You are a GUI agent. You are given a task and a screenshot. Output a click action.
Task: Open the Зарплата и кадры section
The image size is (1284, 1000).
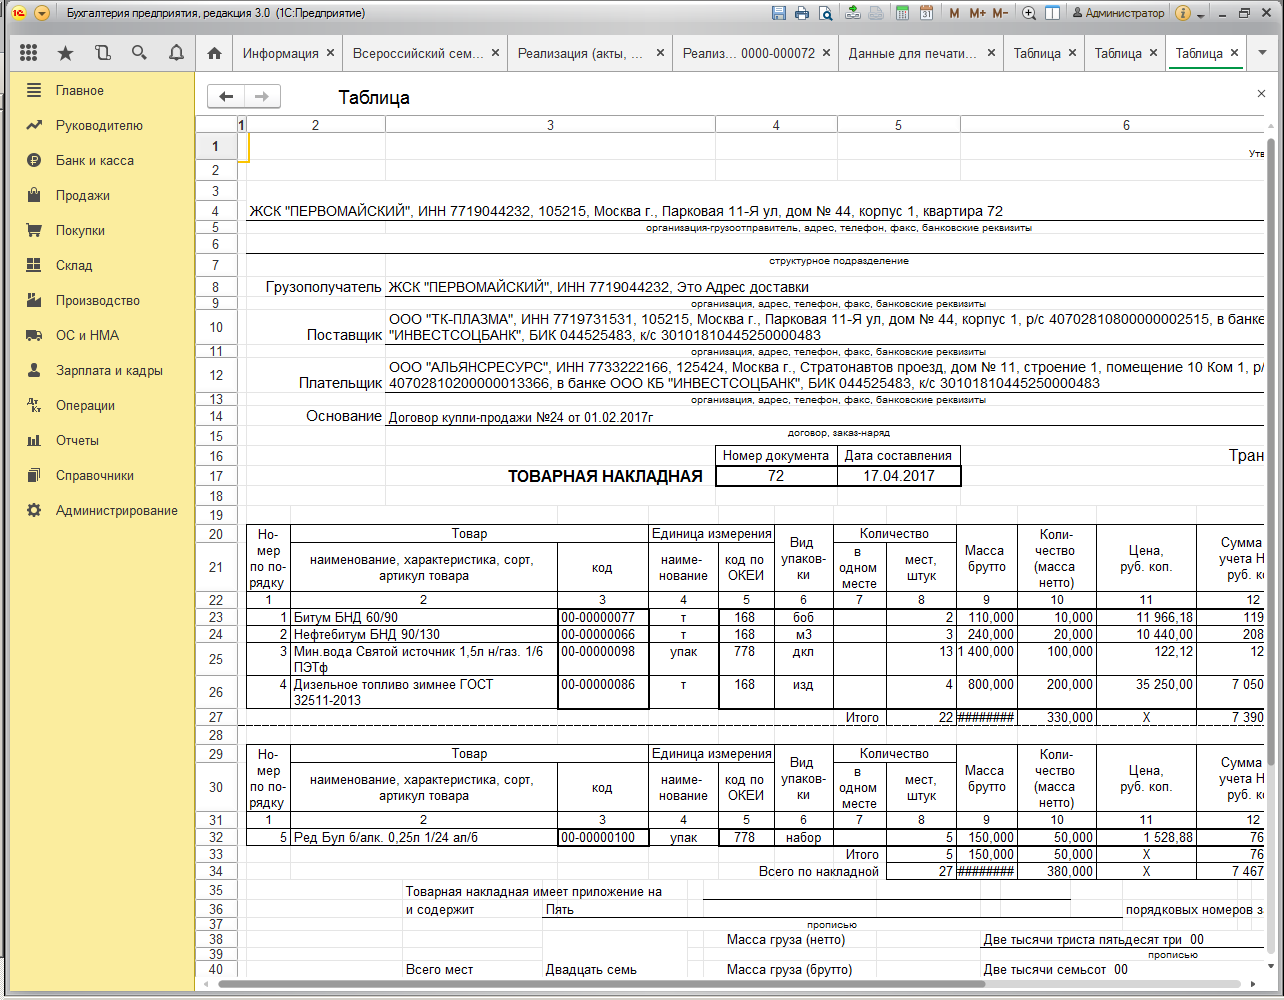pos(109,370)
